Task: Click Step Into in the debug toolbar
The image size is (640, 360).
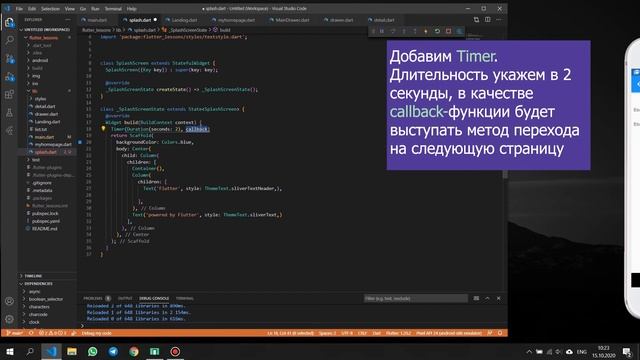Action: point(404,31)
